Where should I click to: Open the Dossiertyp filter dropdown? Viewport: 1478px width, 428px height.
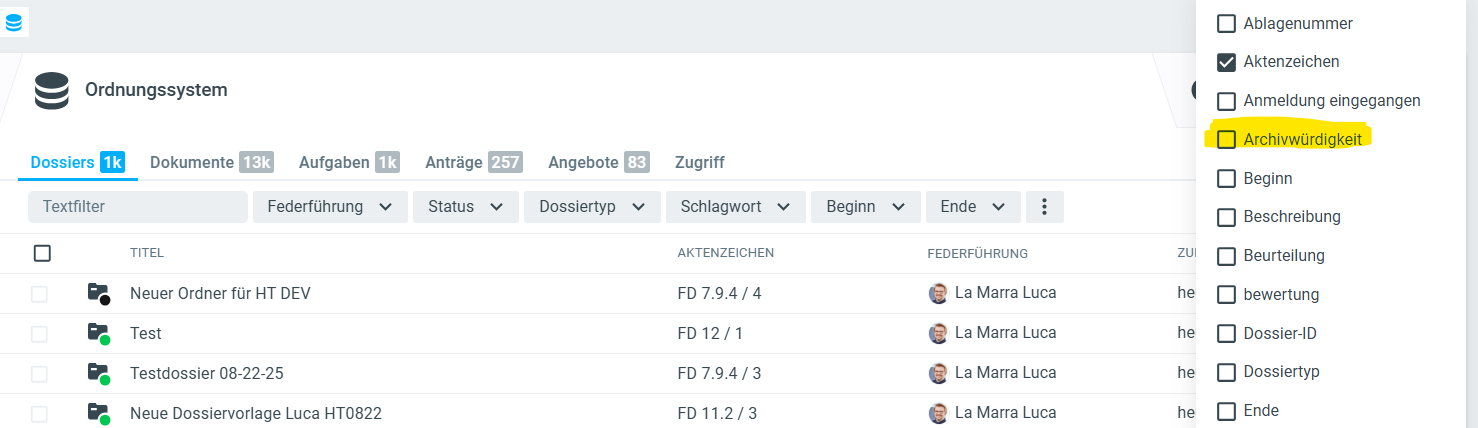click(x=592, y=207)
